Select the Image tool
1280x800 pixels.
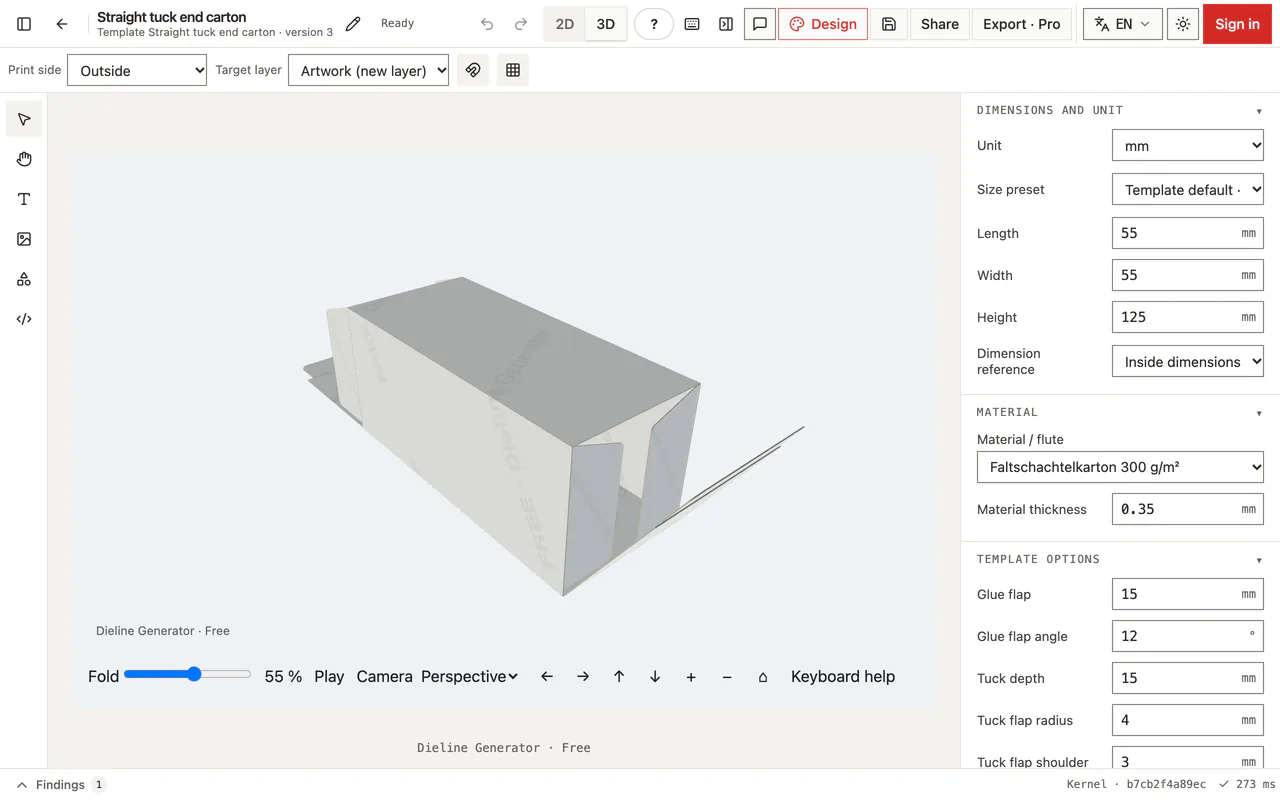(24, 239)
